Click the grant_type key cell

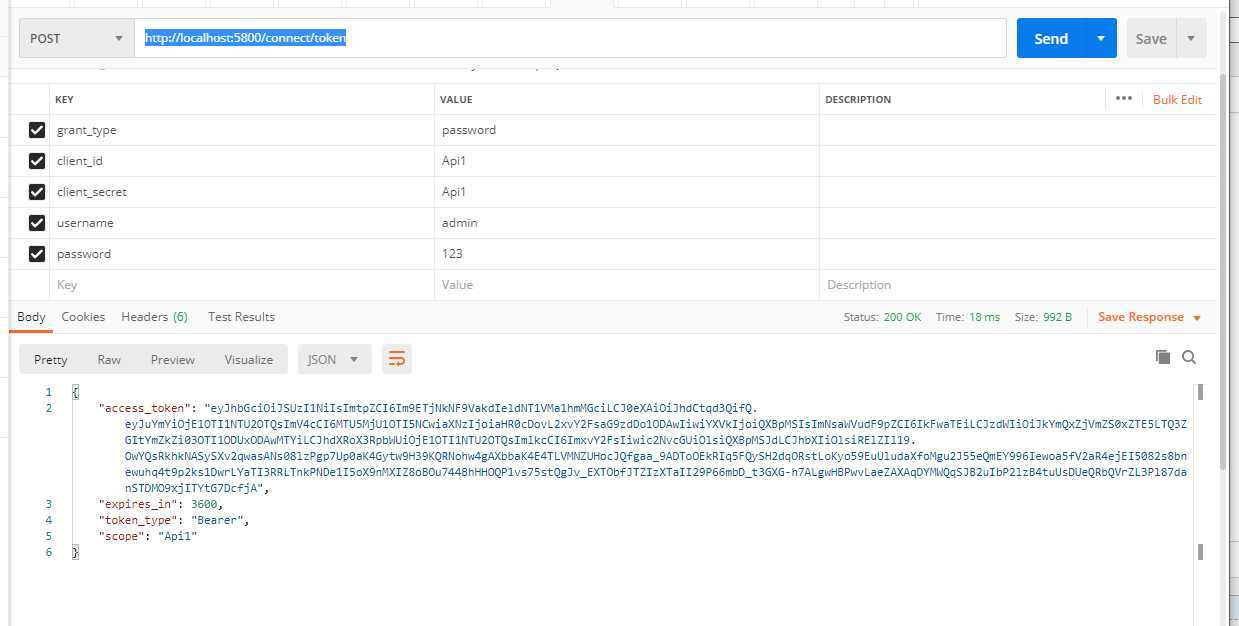(x=242, y=130)
